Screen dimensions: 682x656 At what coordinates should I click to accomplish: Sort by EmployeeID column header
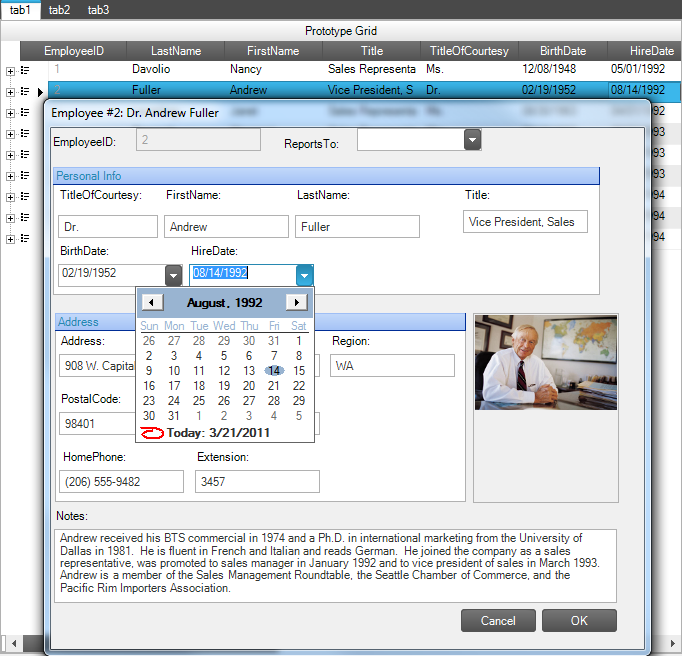tap(74, 51)
